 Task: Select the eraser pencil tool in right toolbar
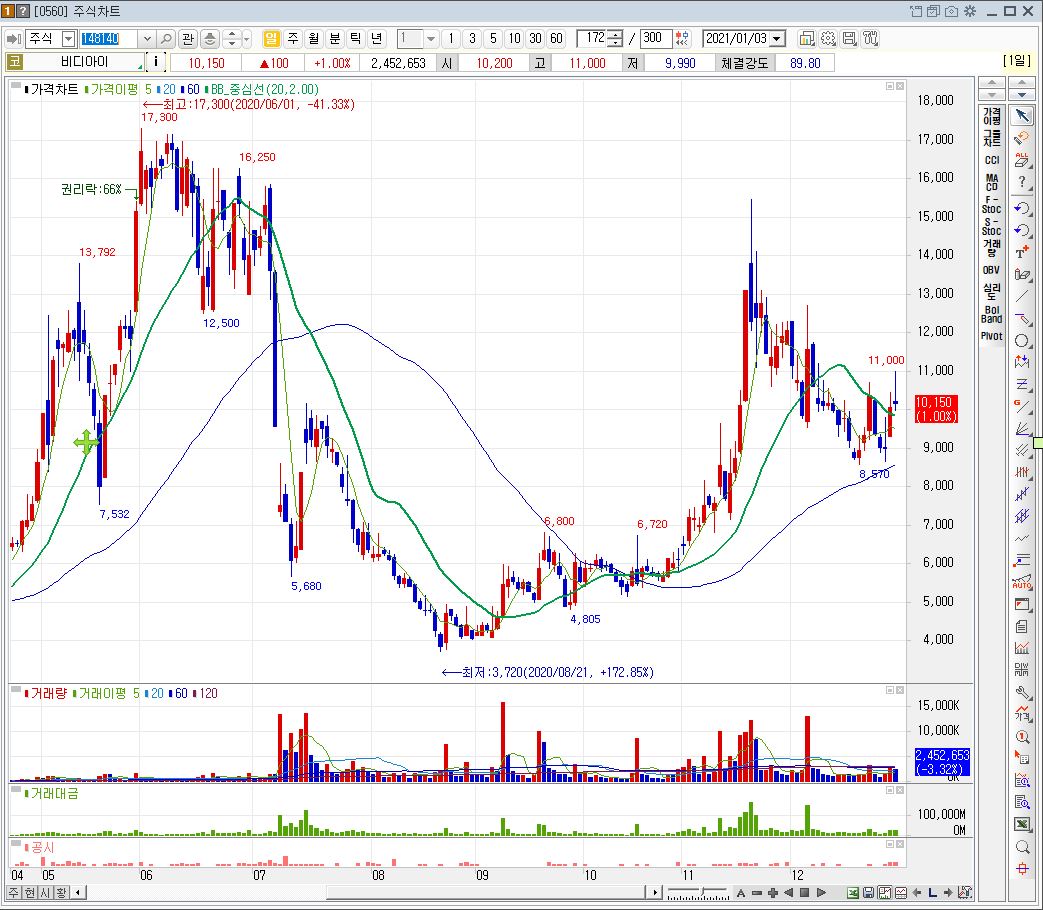(x=1022, y=274)
